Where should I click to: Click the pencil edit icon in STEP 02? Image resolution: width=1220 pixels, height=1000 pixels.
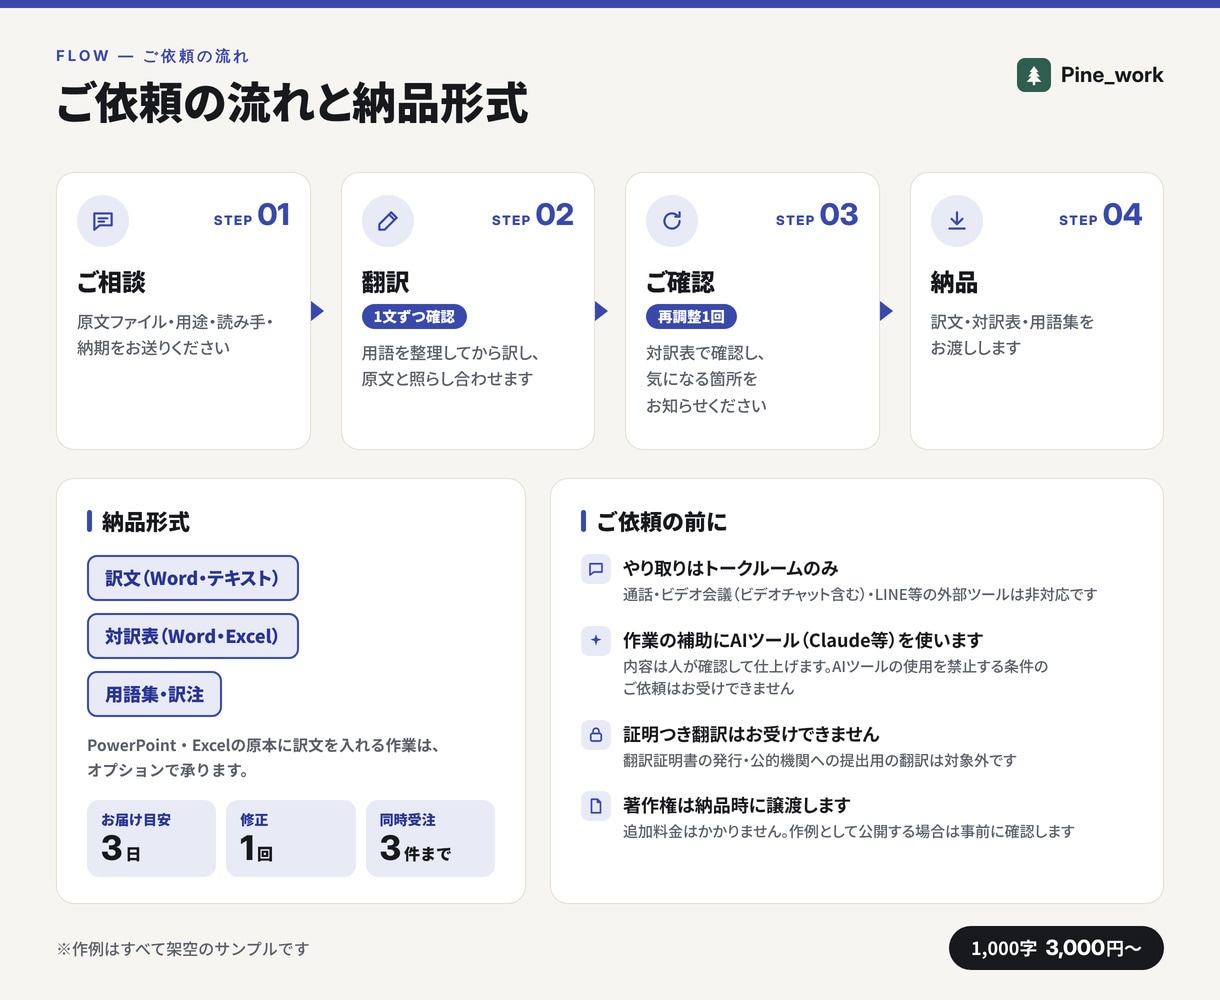pyautogui.click(x=388, y=221)
